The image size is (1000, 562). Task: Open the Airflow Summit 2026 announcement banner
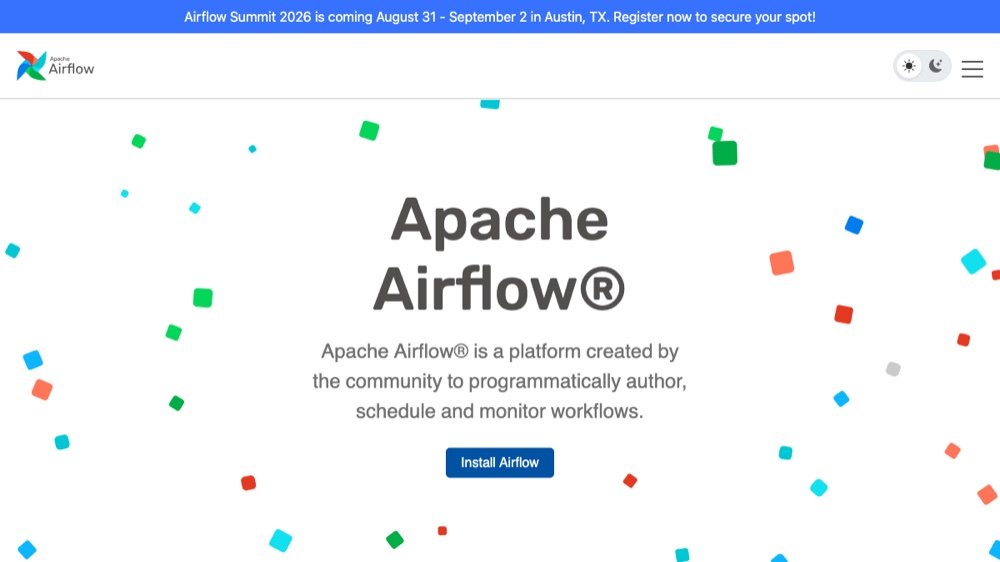point(500,17)
